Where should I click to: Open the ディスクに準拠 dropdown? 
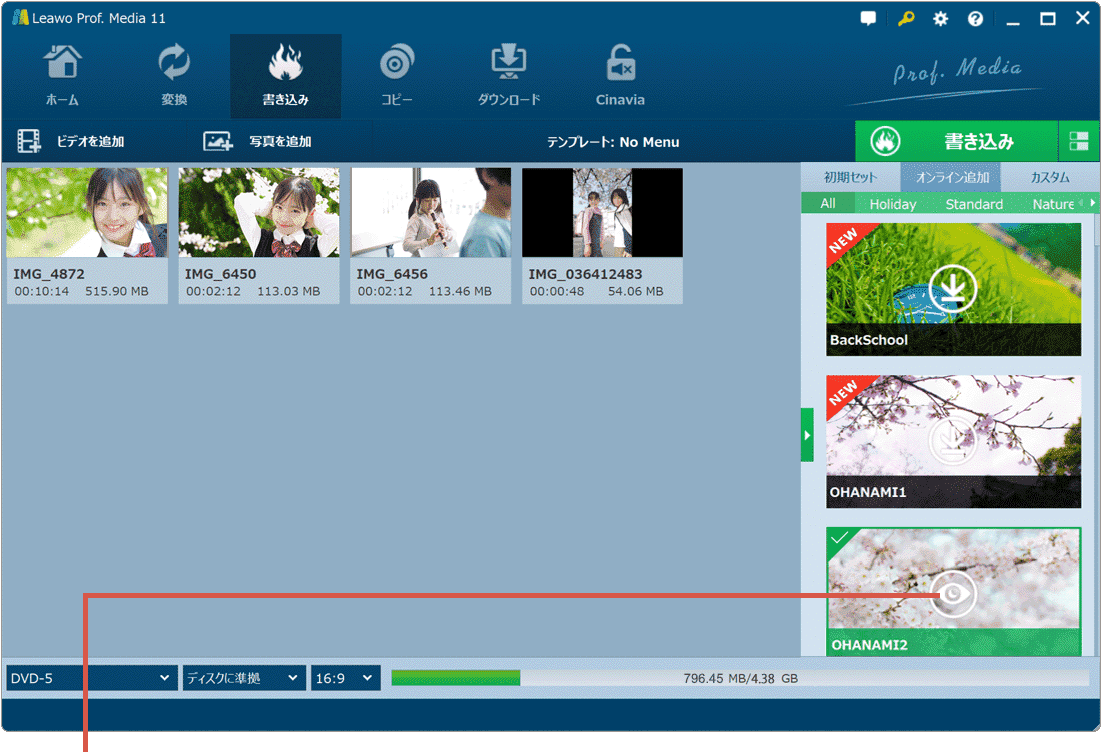click(243, 678)
